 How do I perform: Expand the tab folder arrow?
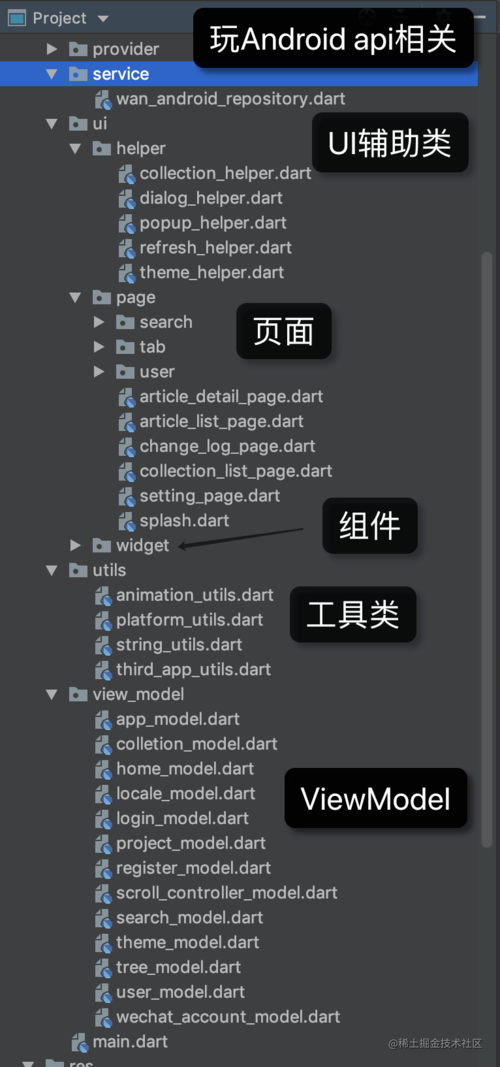pos(99,347)
